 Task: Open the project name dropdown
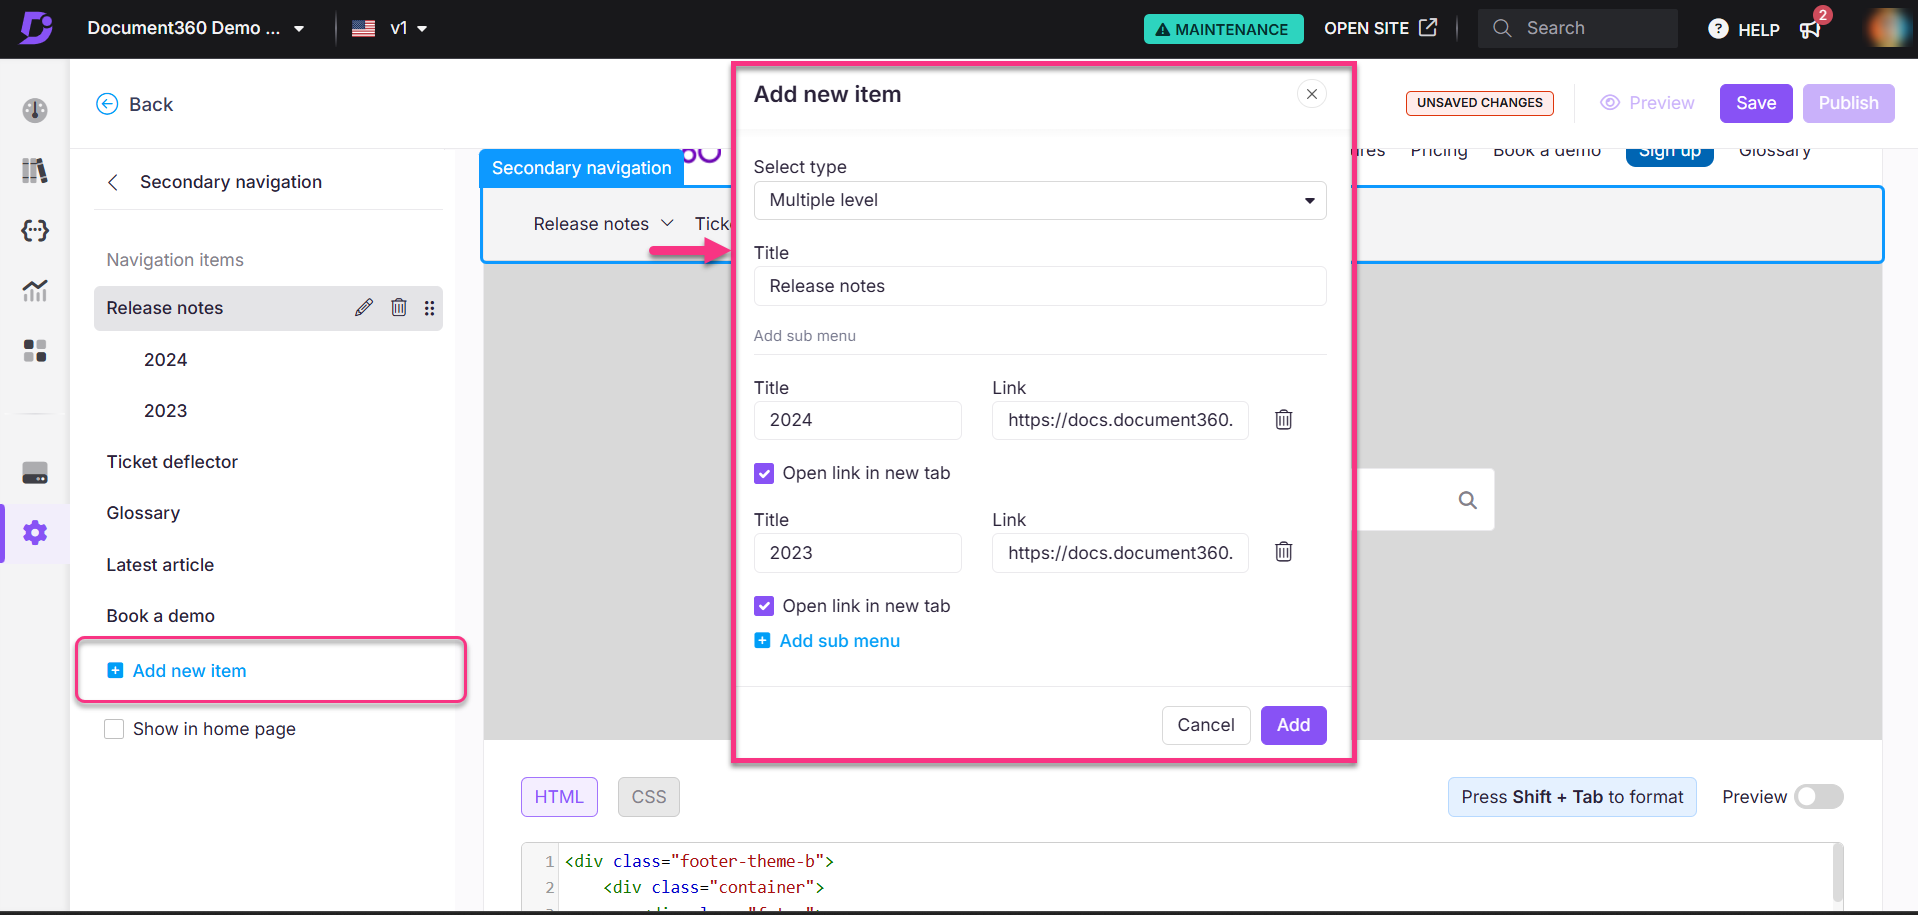(196, 28)
